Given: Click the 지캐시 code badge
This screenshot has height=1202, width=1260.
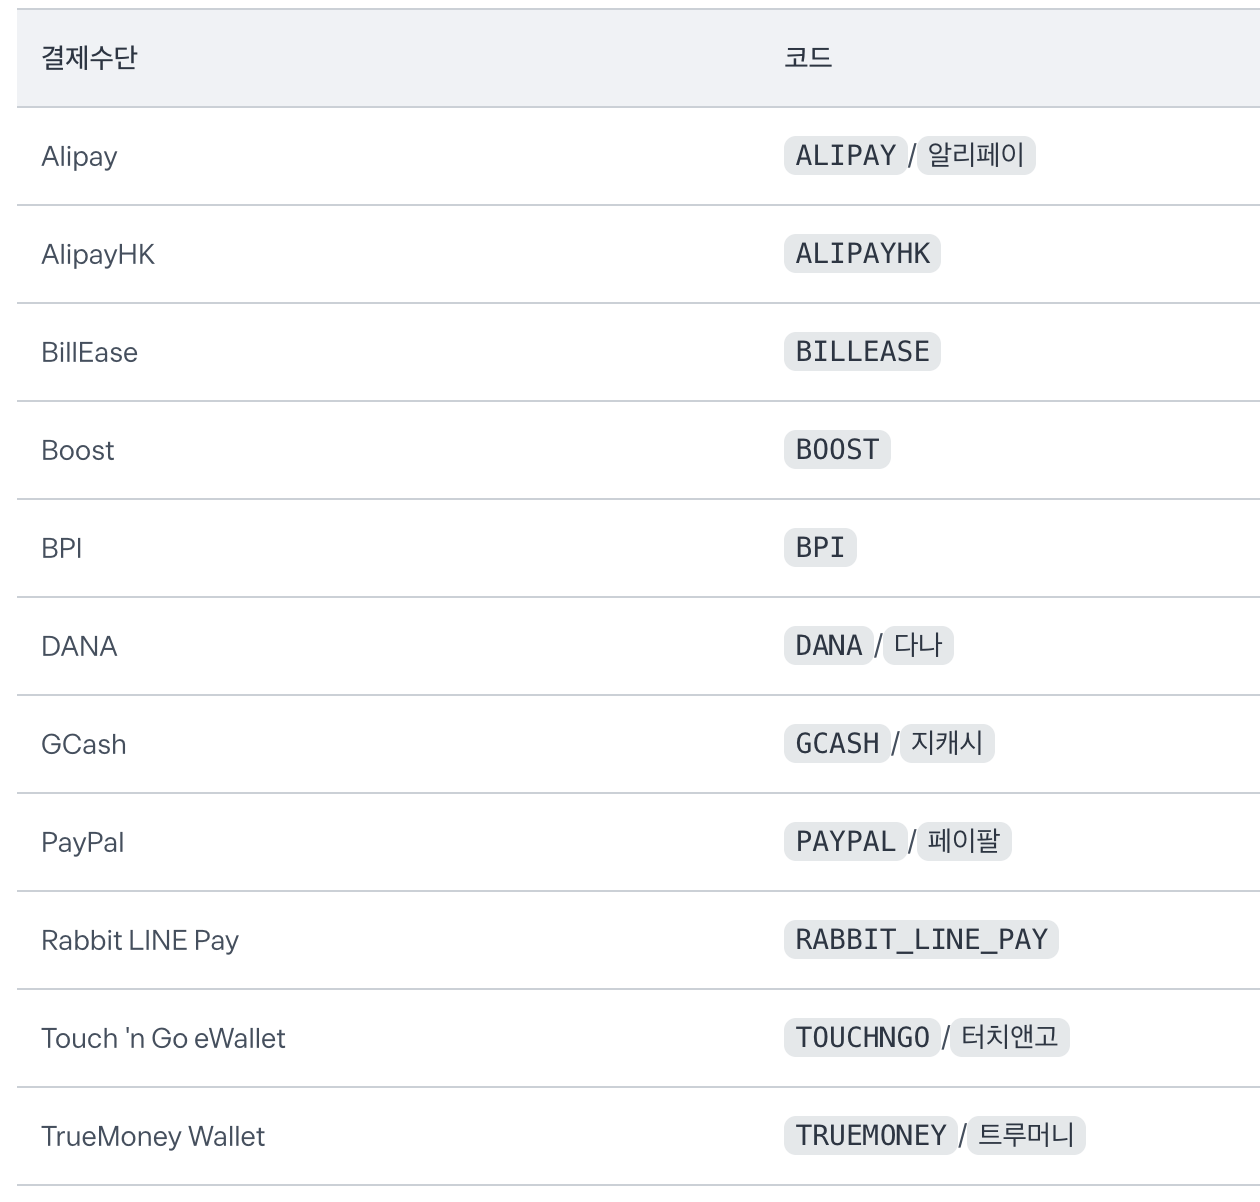Looking at the screenshot, I should (946, 744).
